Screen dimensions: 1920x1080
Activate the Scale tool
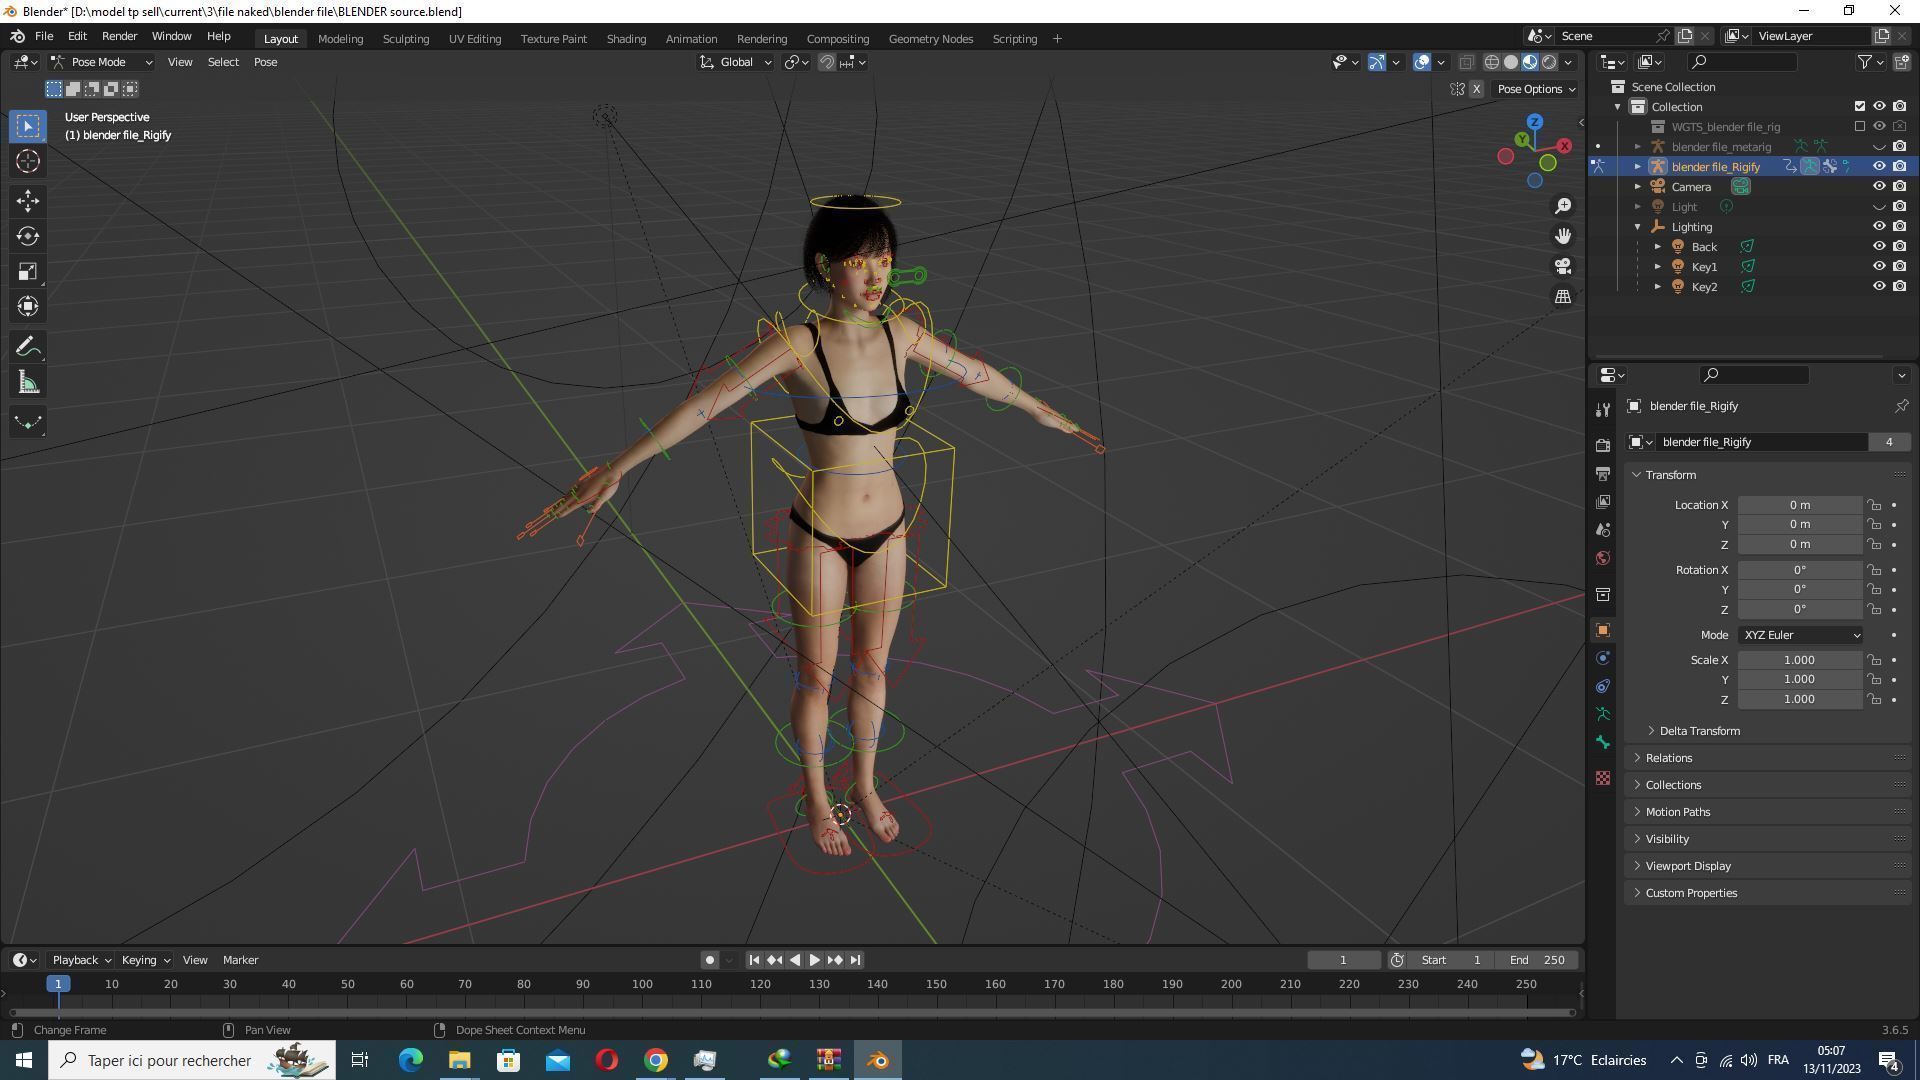(28, 272)
